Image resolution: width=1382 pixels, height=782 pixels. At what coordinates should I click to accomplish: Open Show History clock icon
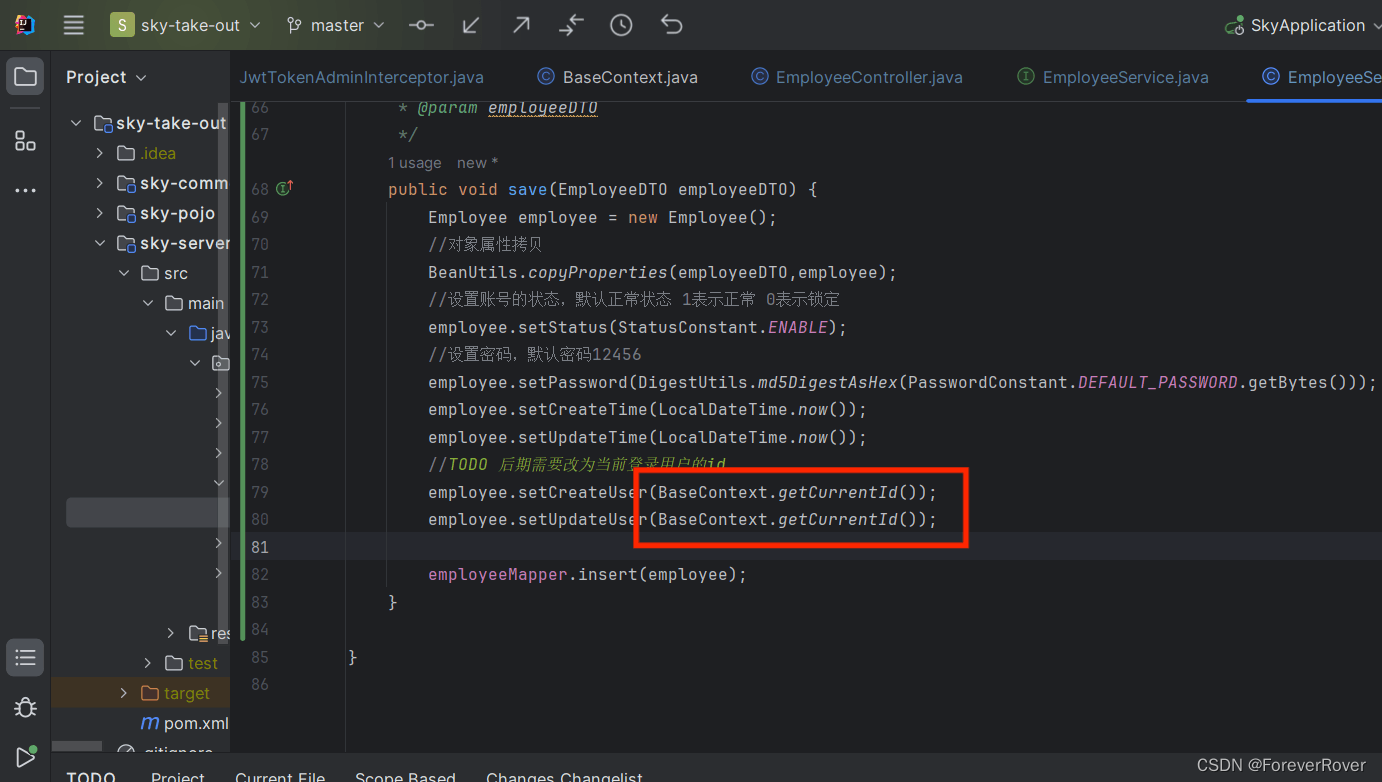point(621,25)
